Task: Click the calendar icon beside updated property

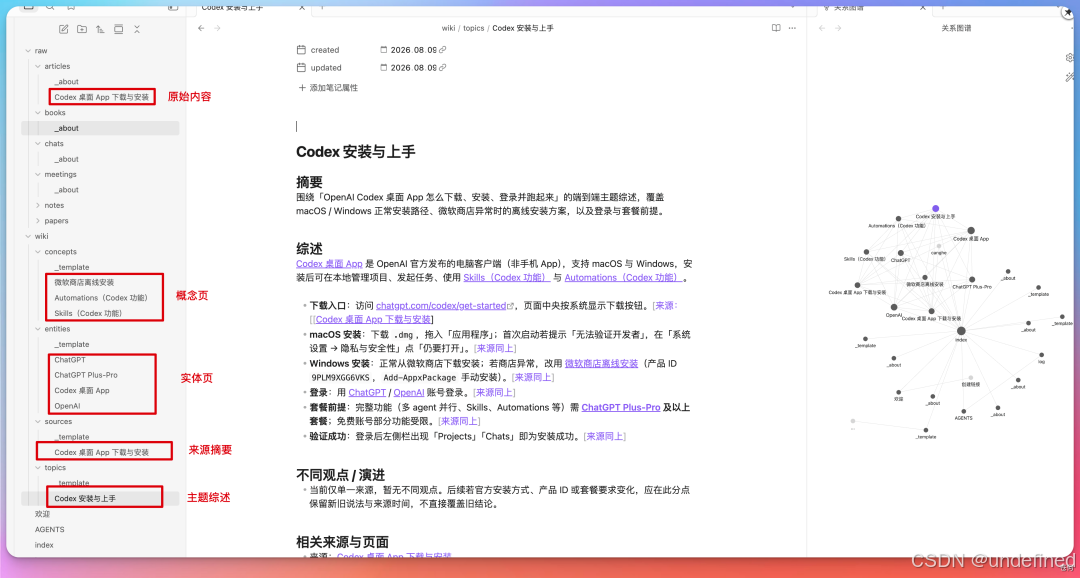Action: tap(301, 68)
